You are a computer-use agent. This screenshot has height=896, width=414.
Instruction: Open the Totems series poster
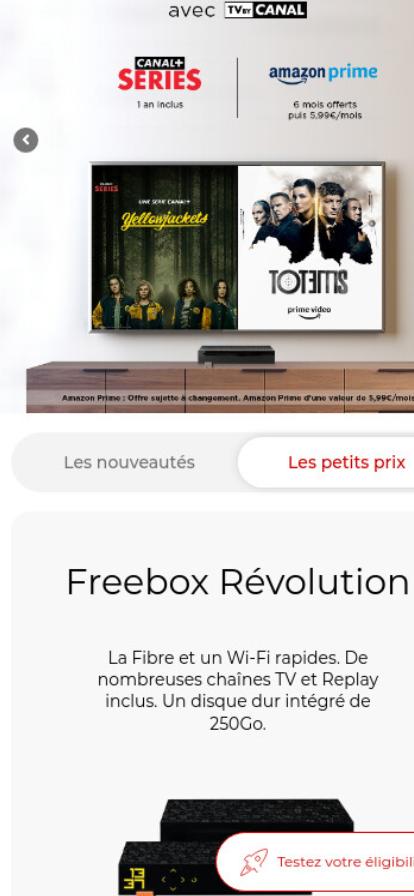coord(309,247)
